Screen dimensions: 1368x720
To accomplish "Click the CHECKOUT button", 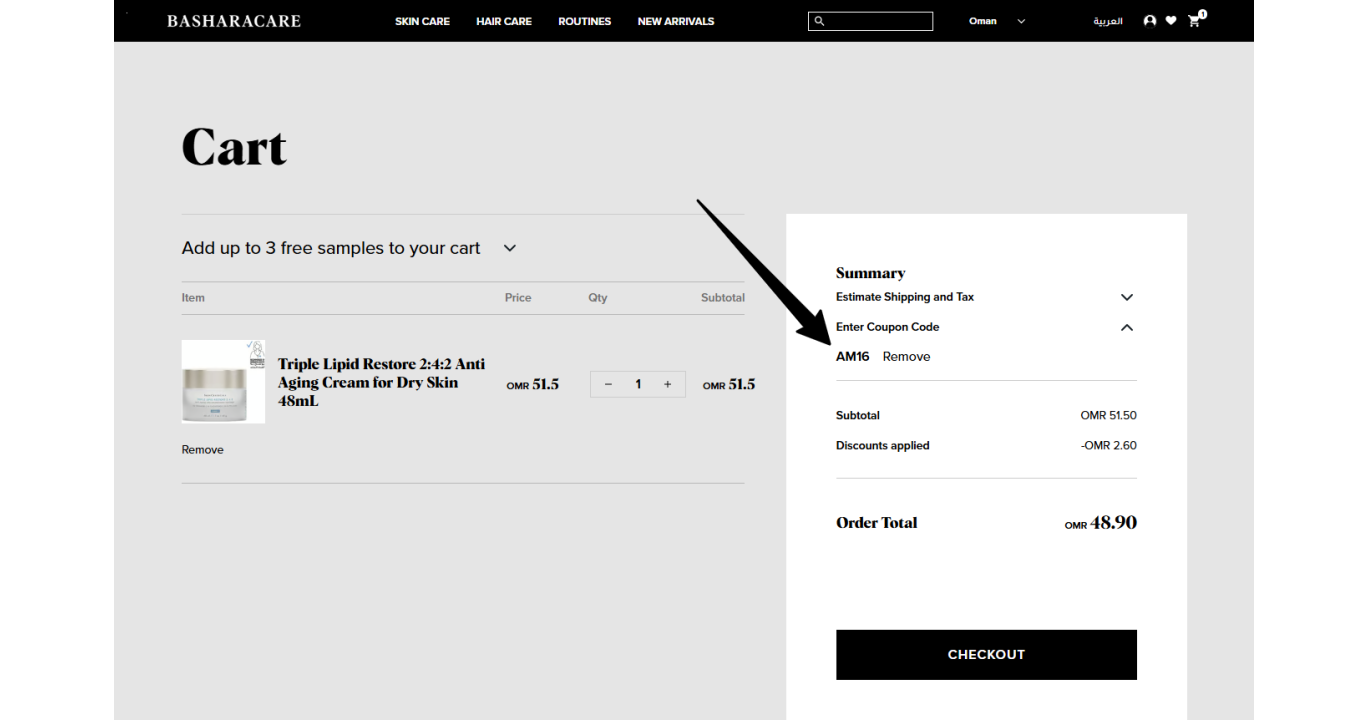I will tap(986, 655).
